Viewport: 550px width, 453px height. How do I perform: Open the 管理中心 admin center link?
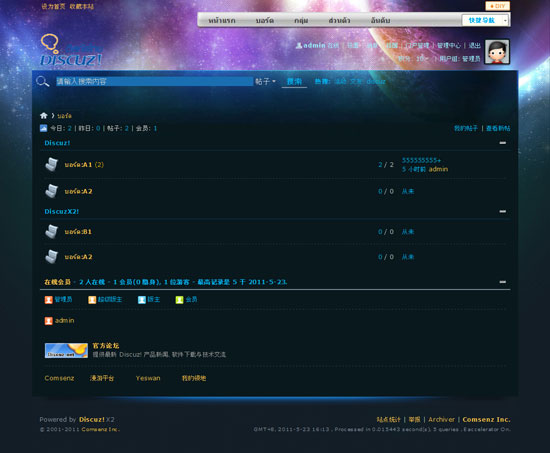tap(449, 45)
